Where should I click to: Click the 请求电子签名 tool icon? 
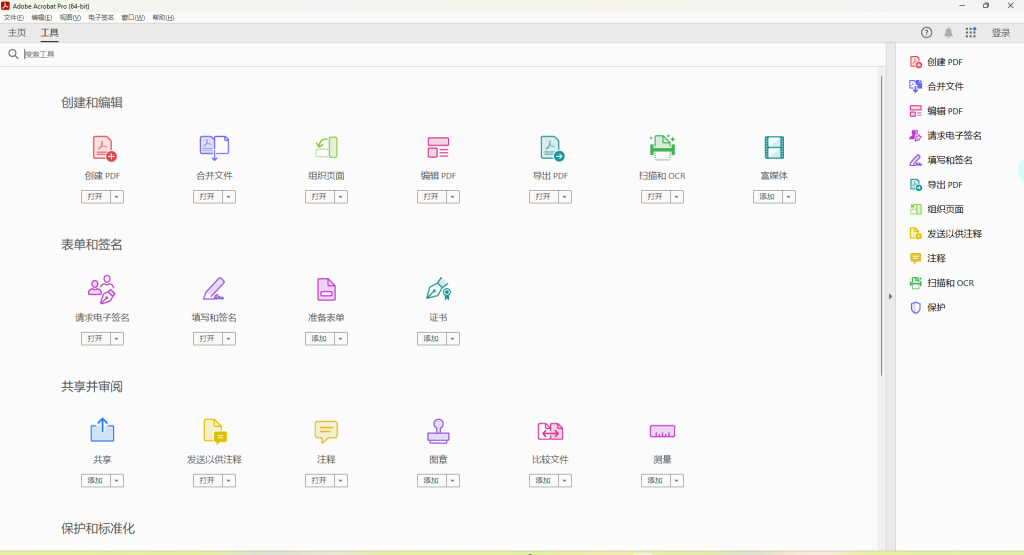(x=102, y=290)
